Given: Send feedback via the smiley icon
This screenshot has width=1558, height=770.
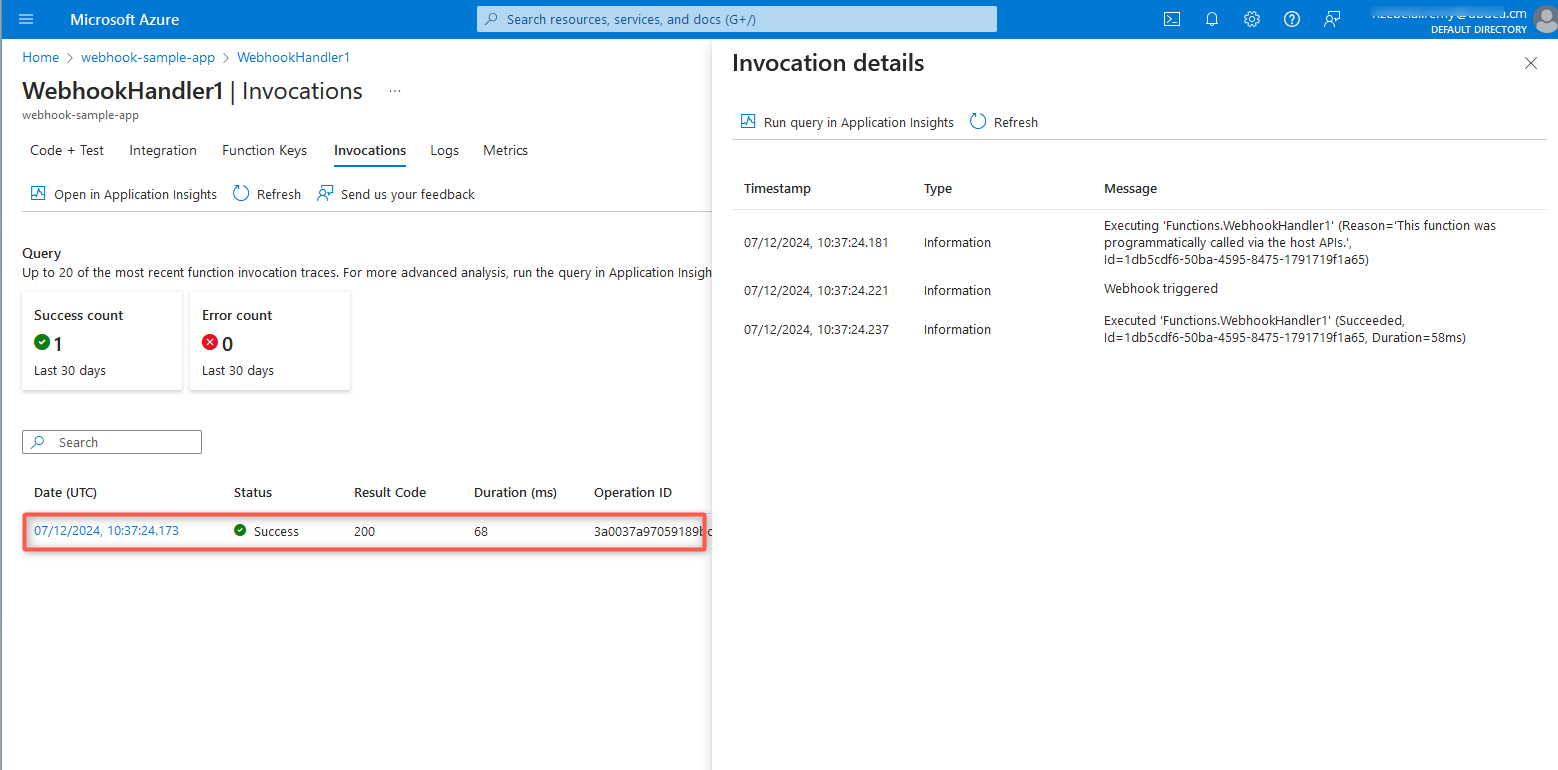Looking at the screenshot, I should pyautogui.click(x=1331, y=19).
